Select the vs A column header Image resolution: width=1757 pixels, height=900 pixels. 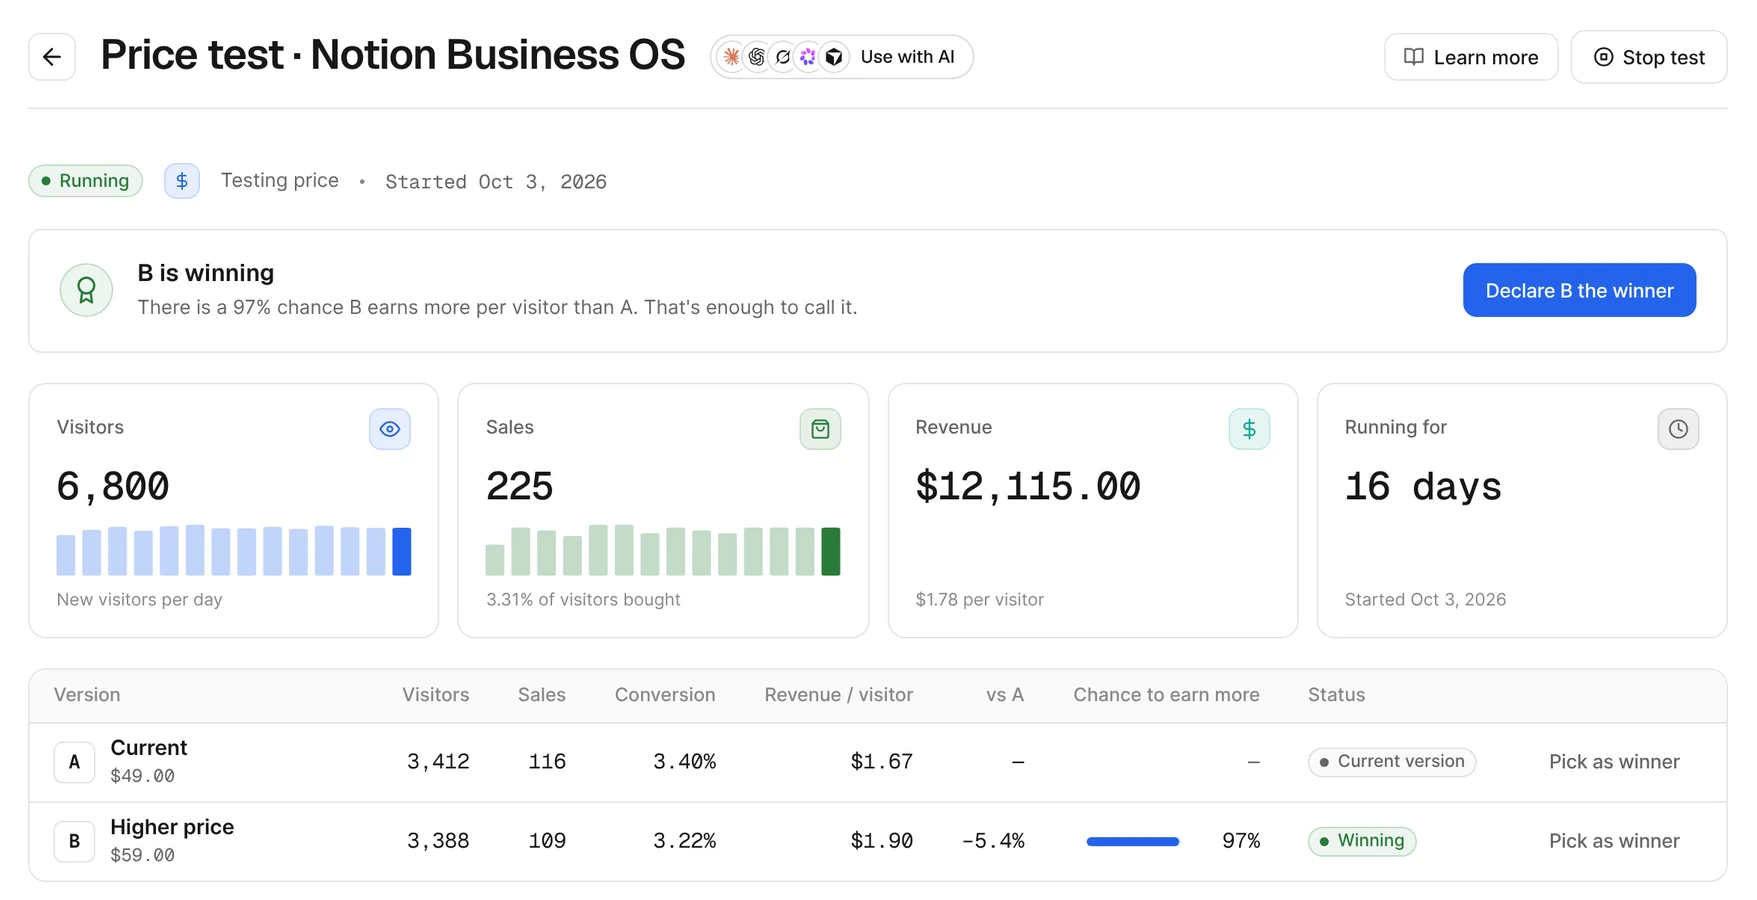(x=1005, y=695)
